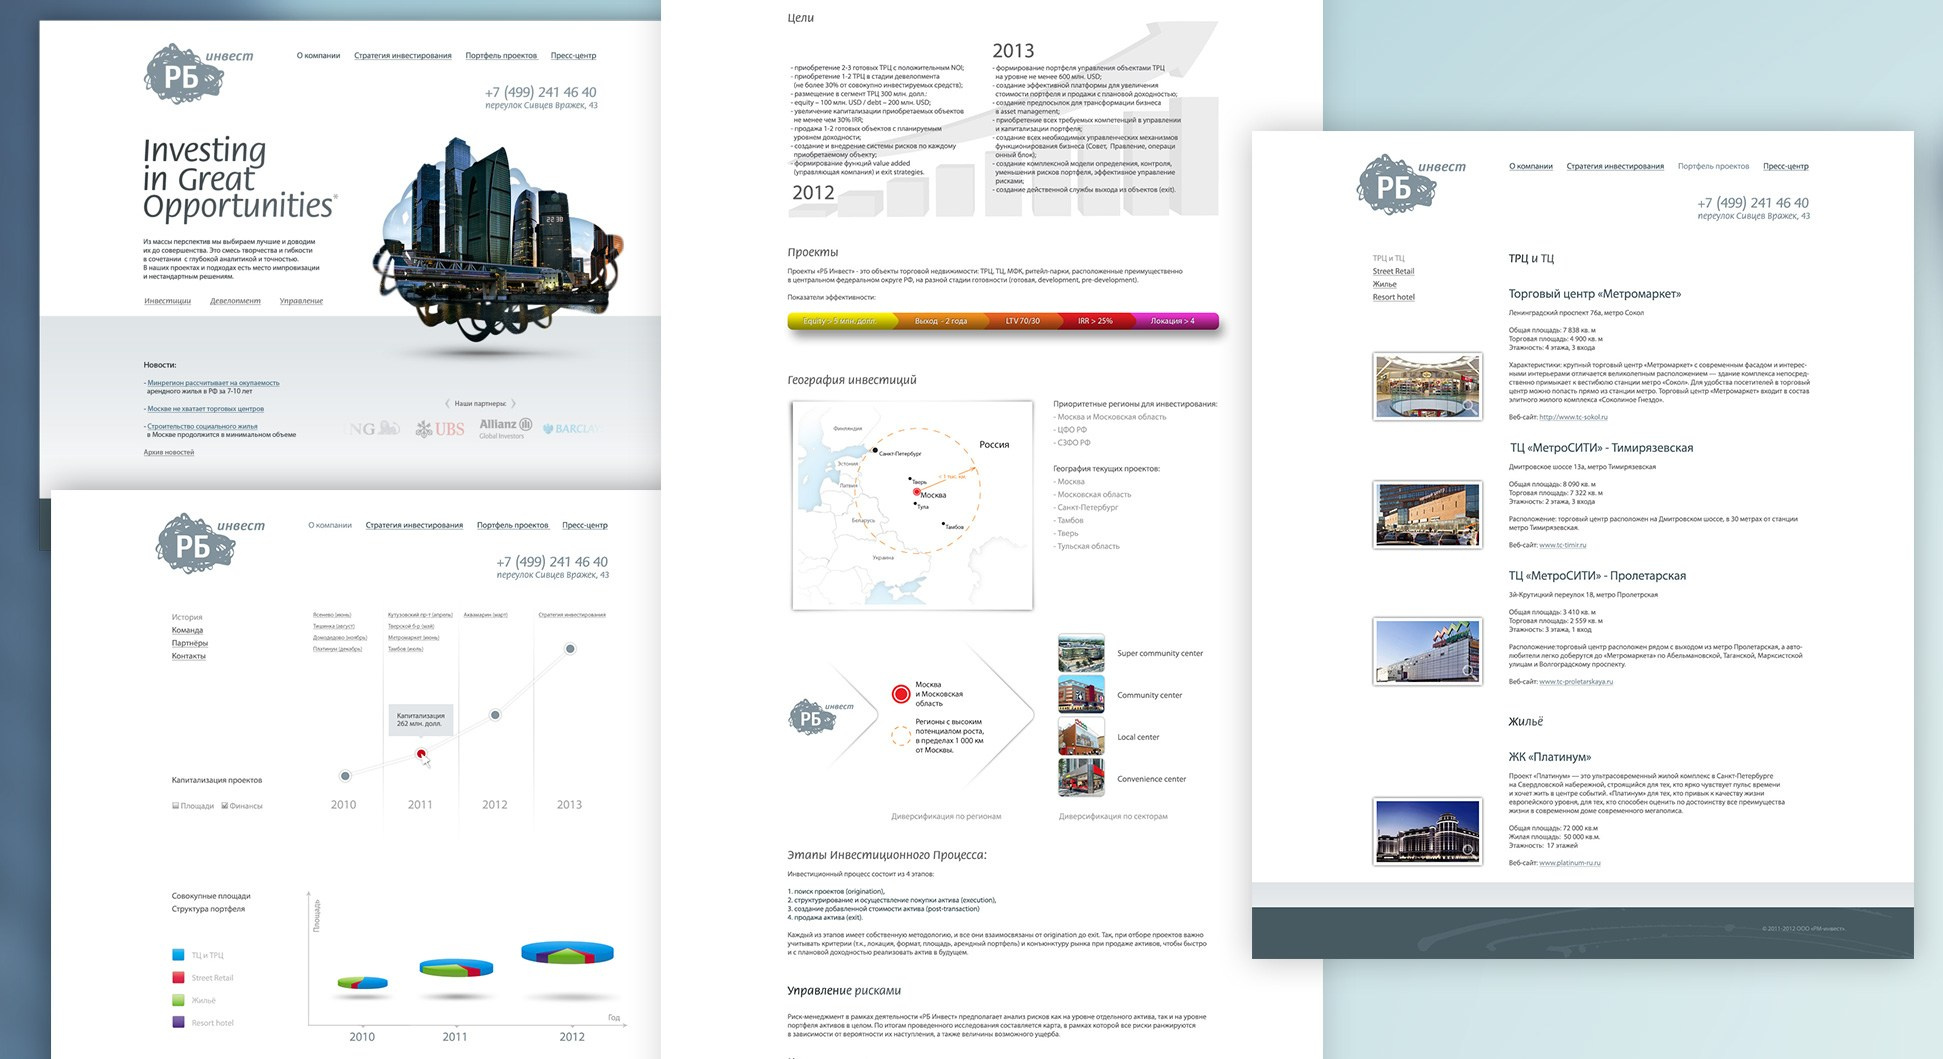Select the 2012 point on capitalization chart
The width and height of the screenshot is (1943, 1059).
point(495,715)
